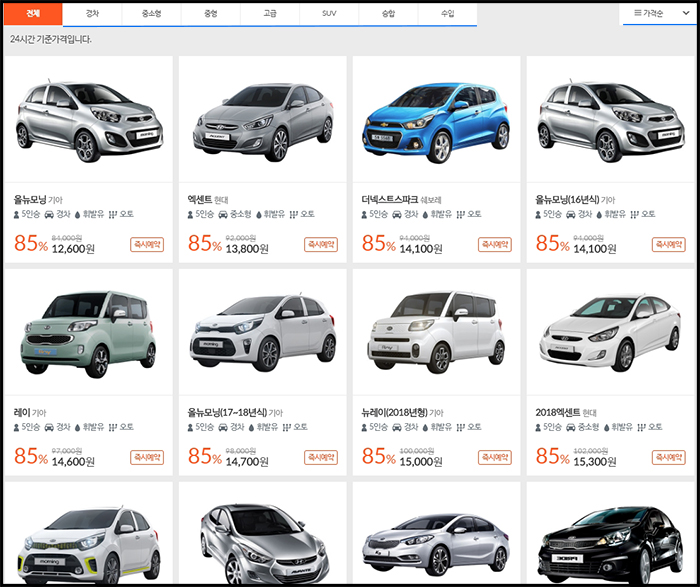Click the fuel drop icon on 더넥스트스파크 card

[x=425, y=215]
